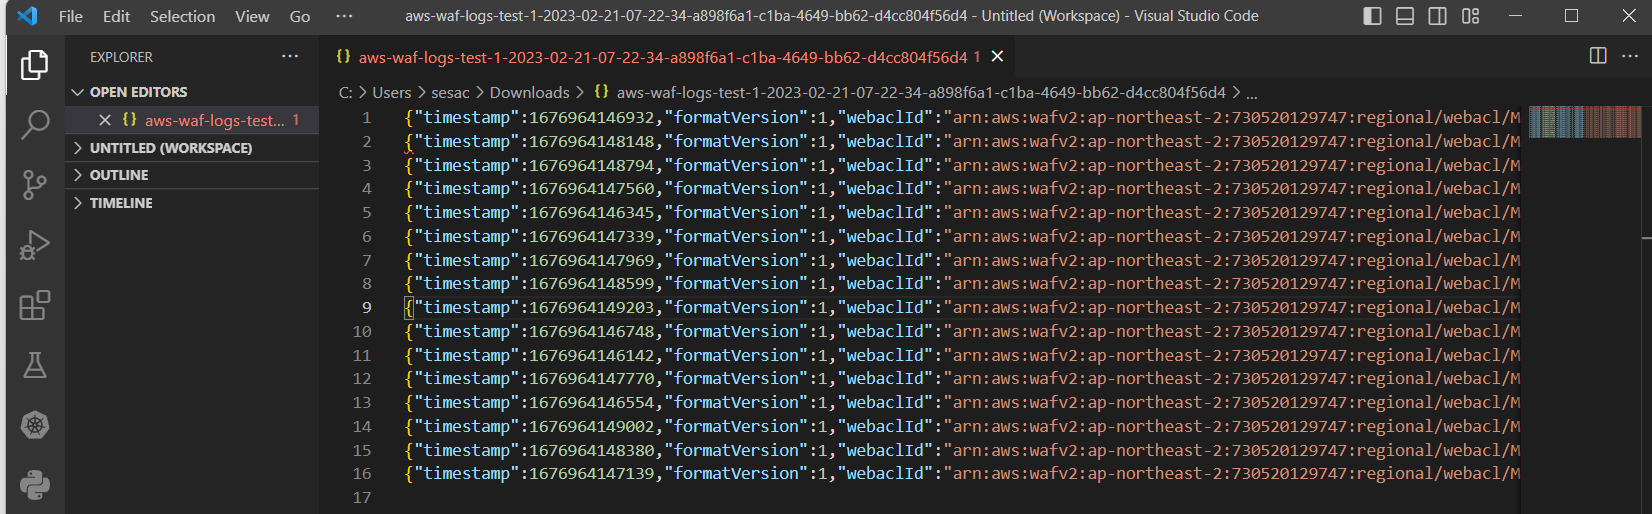Viewport: 1652px width, 514px height.
Task: Click timestamp 1676964146748 on line 10
Action: (x=592, y=331)
